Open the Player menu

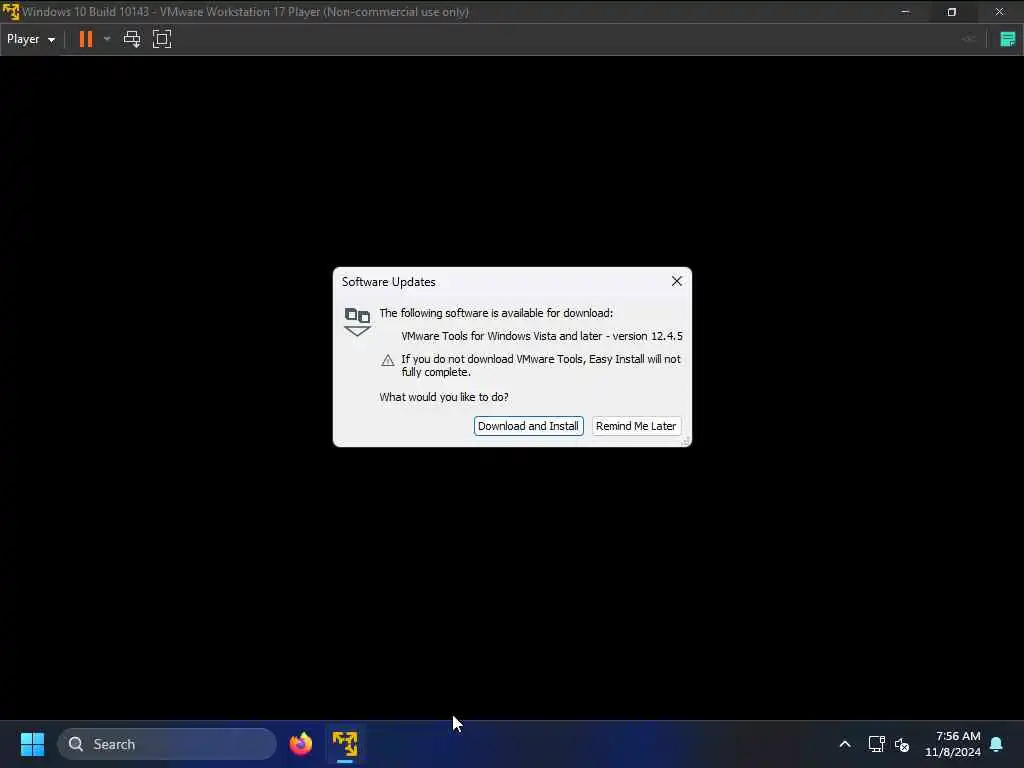[31, 39]
